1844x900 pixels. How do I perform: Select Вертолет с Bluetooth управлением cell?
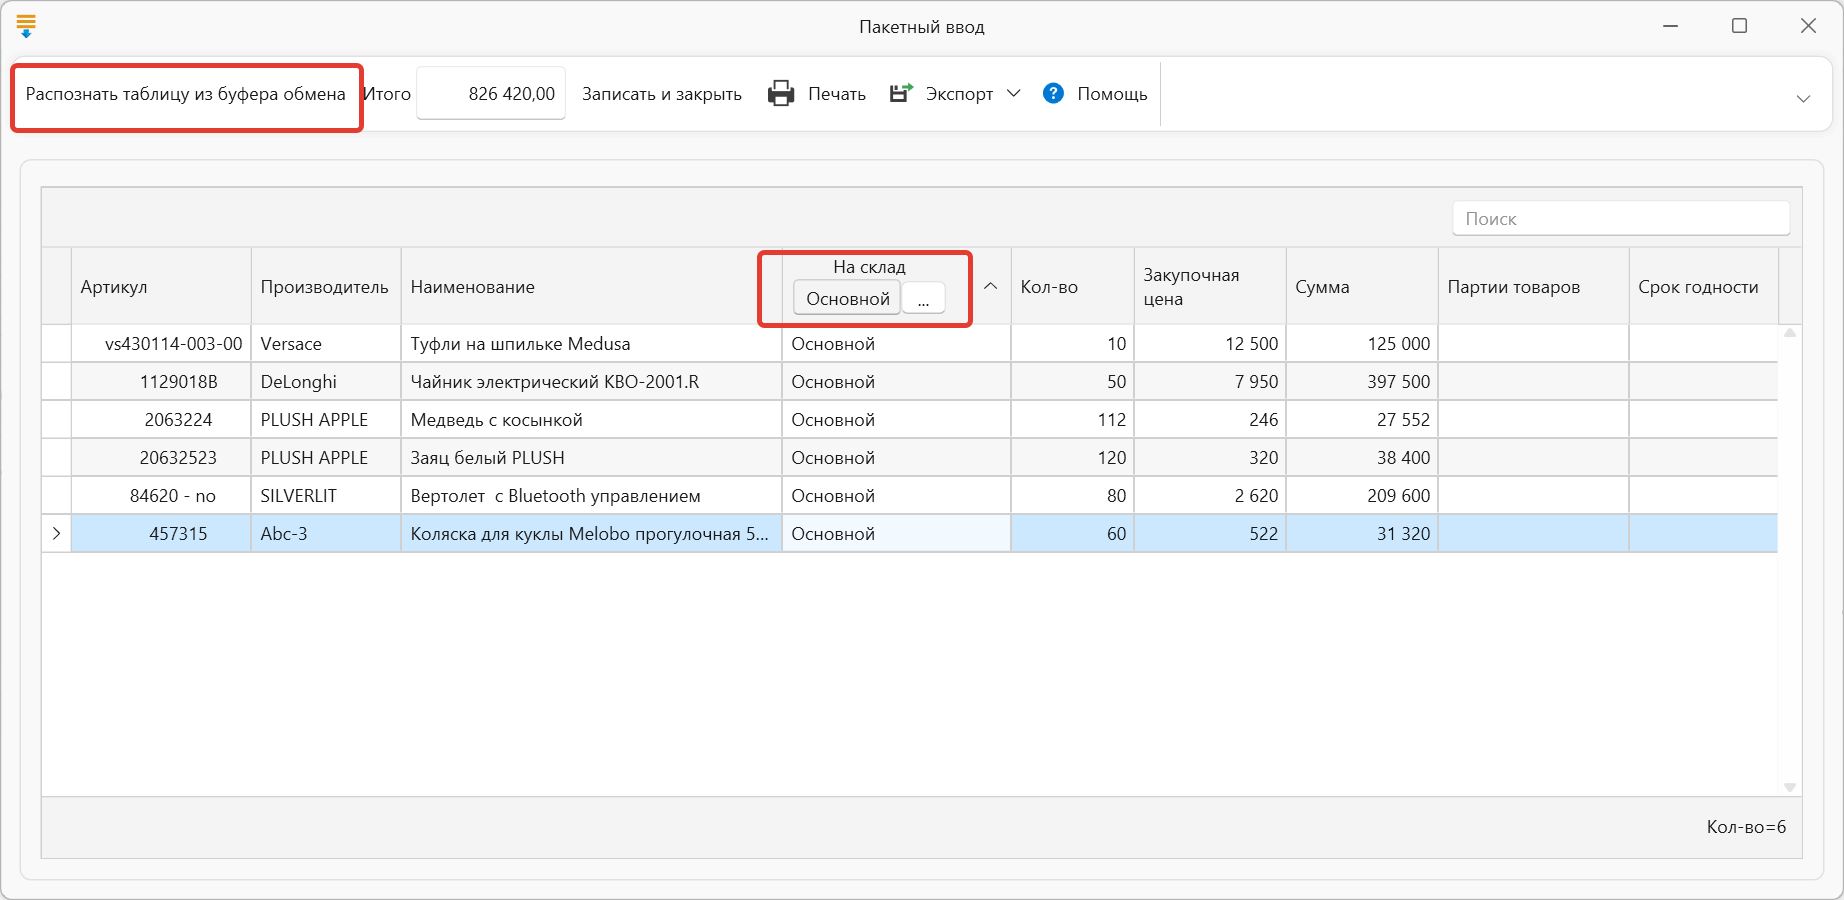[x=591, y=495]
